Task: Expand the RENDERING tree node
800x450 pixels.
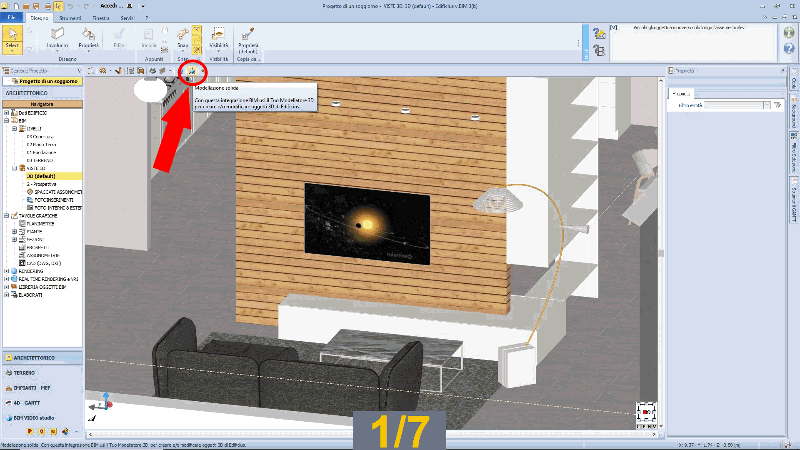Action: 7,271
